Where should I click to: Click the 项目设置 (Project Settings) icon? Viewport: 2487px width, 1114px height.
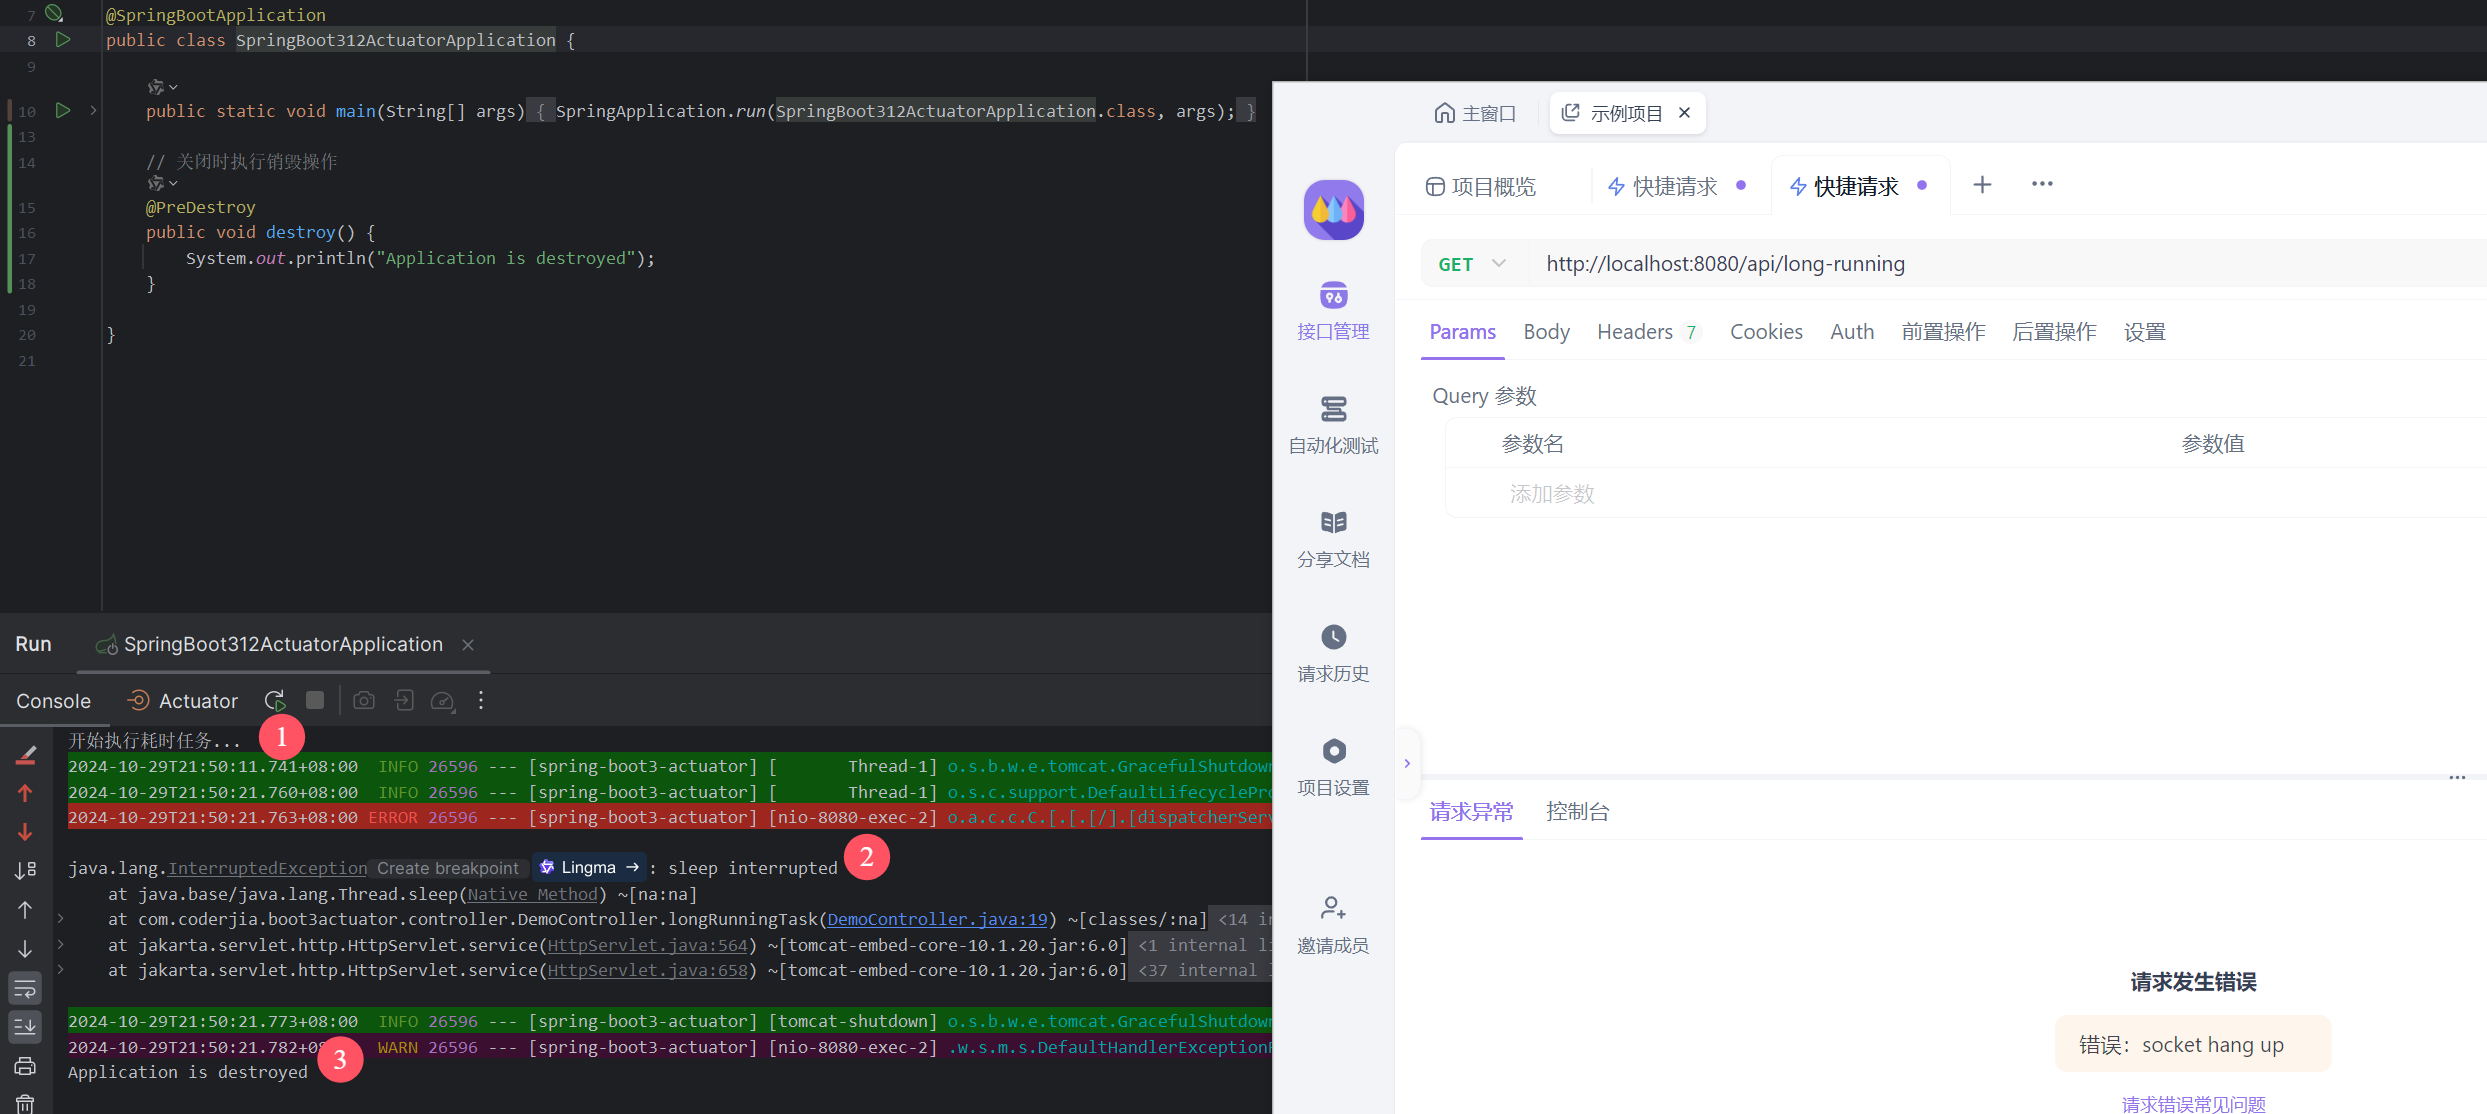click(x=1334, y=749)
